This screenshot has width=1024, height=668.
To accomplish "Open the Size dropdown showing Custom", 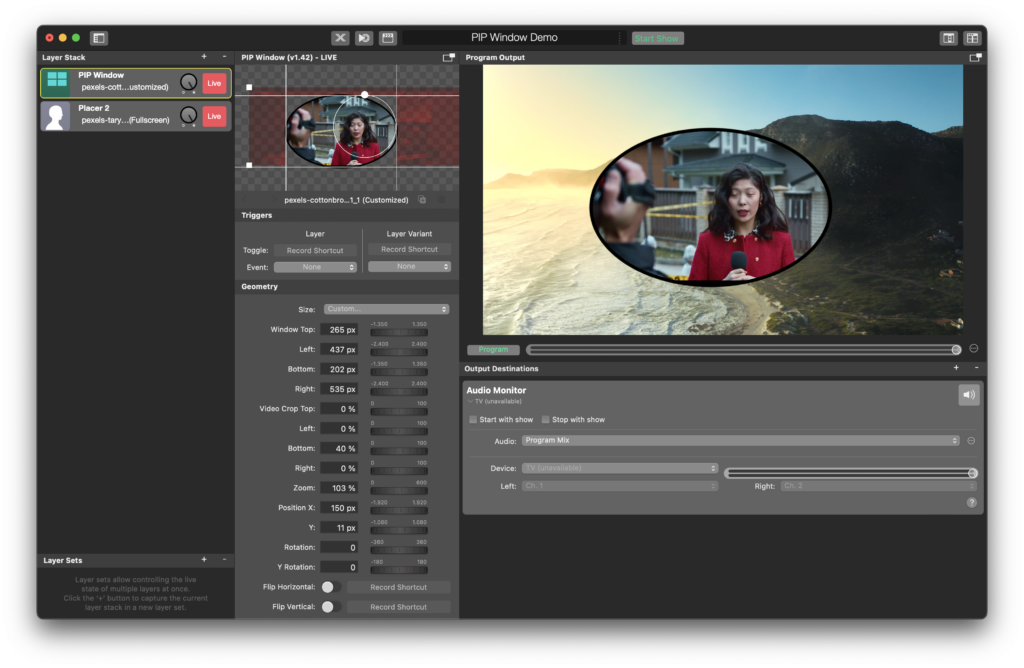I will (387, 309).
